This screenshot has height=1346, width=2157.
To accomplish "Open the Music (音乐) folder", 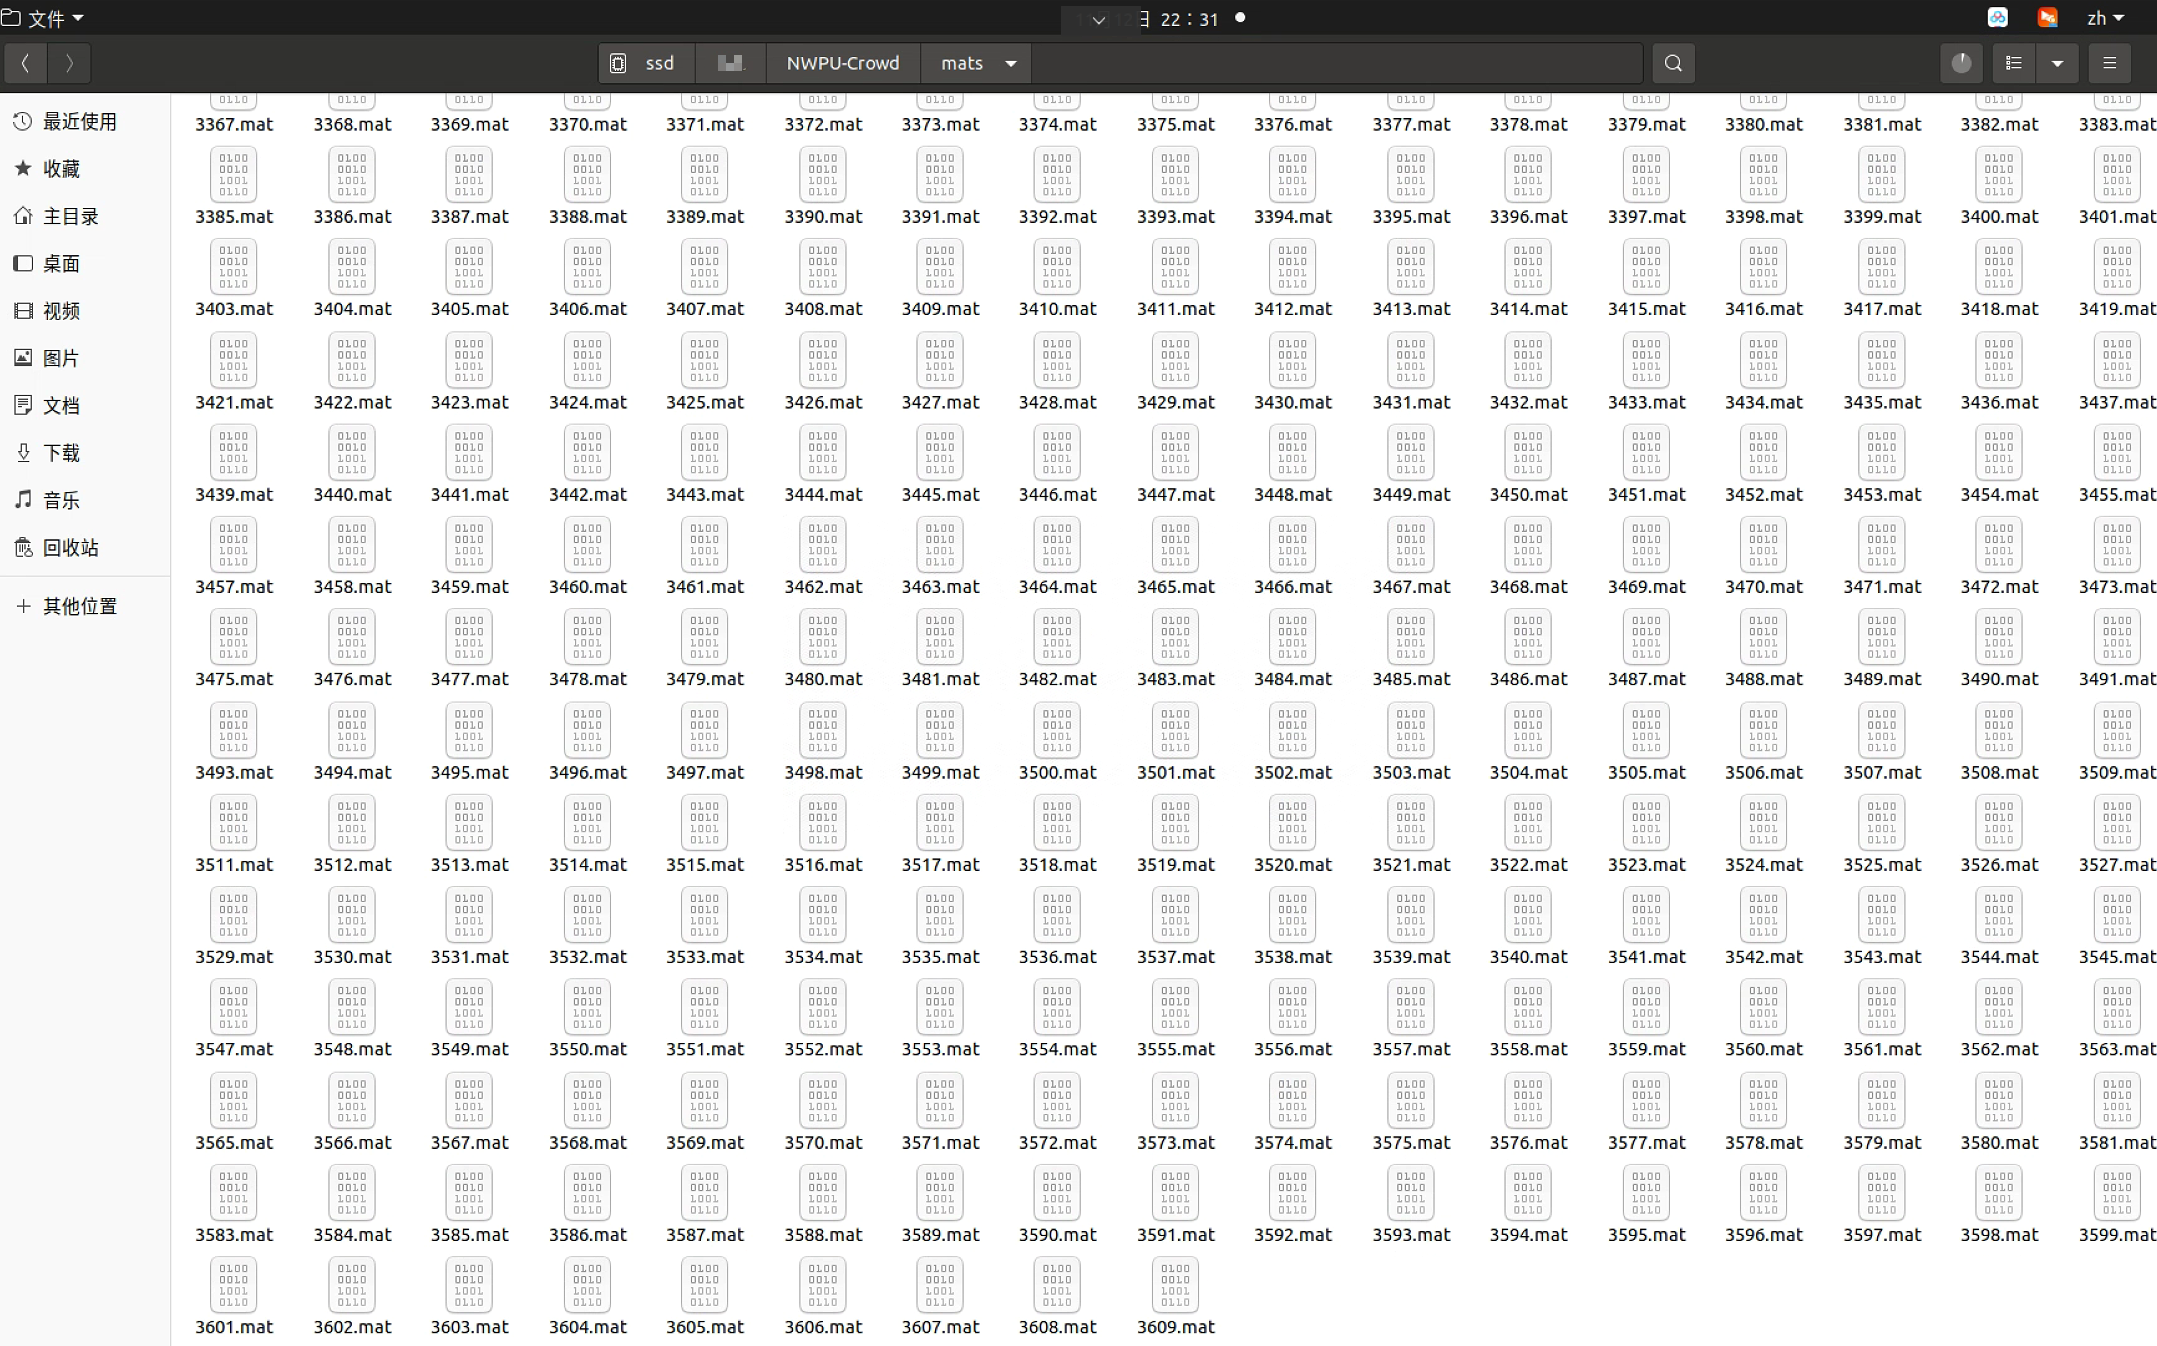I will 60,500.
